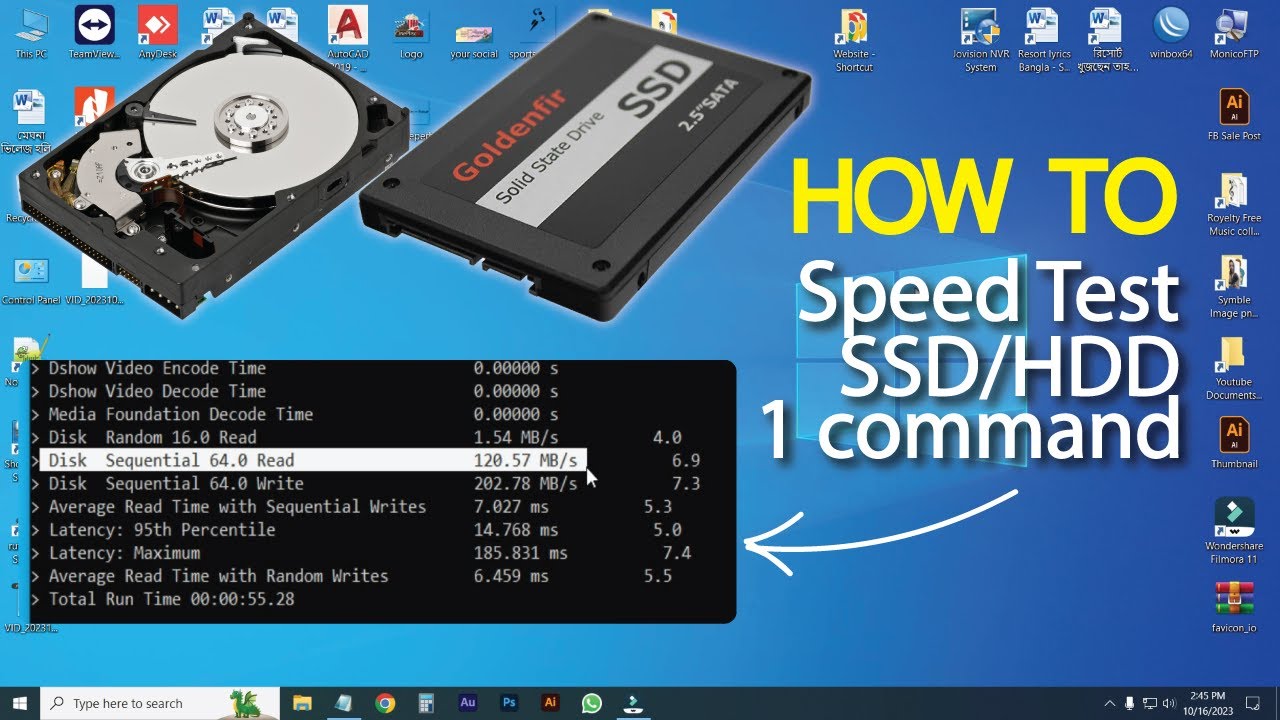This screenshot has width=1280, height=720.
Task: Open the Youtube Documents folder
Action: coord(1234,368)
